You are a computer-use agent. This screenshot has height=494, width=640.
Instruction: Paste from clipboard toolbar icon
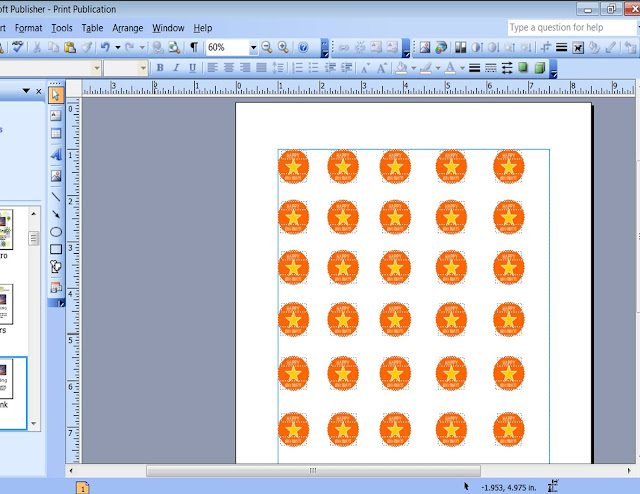(70, 47)
